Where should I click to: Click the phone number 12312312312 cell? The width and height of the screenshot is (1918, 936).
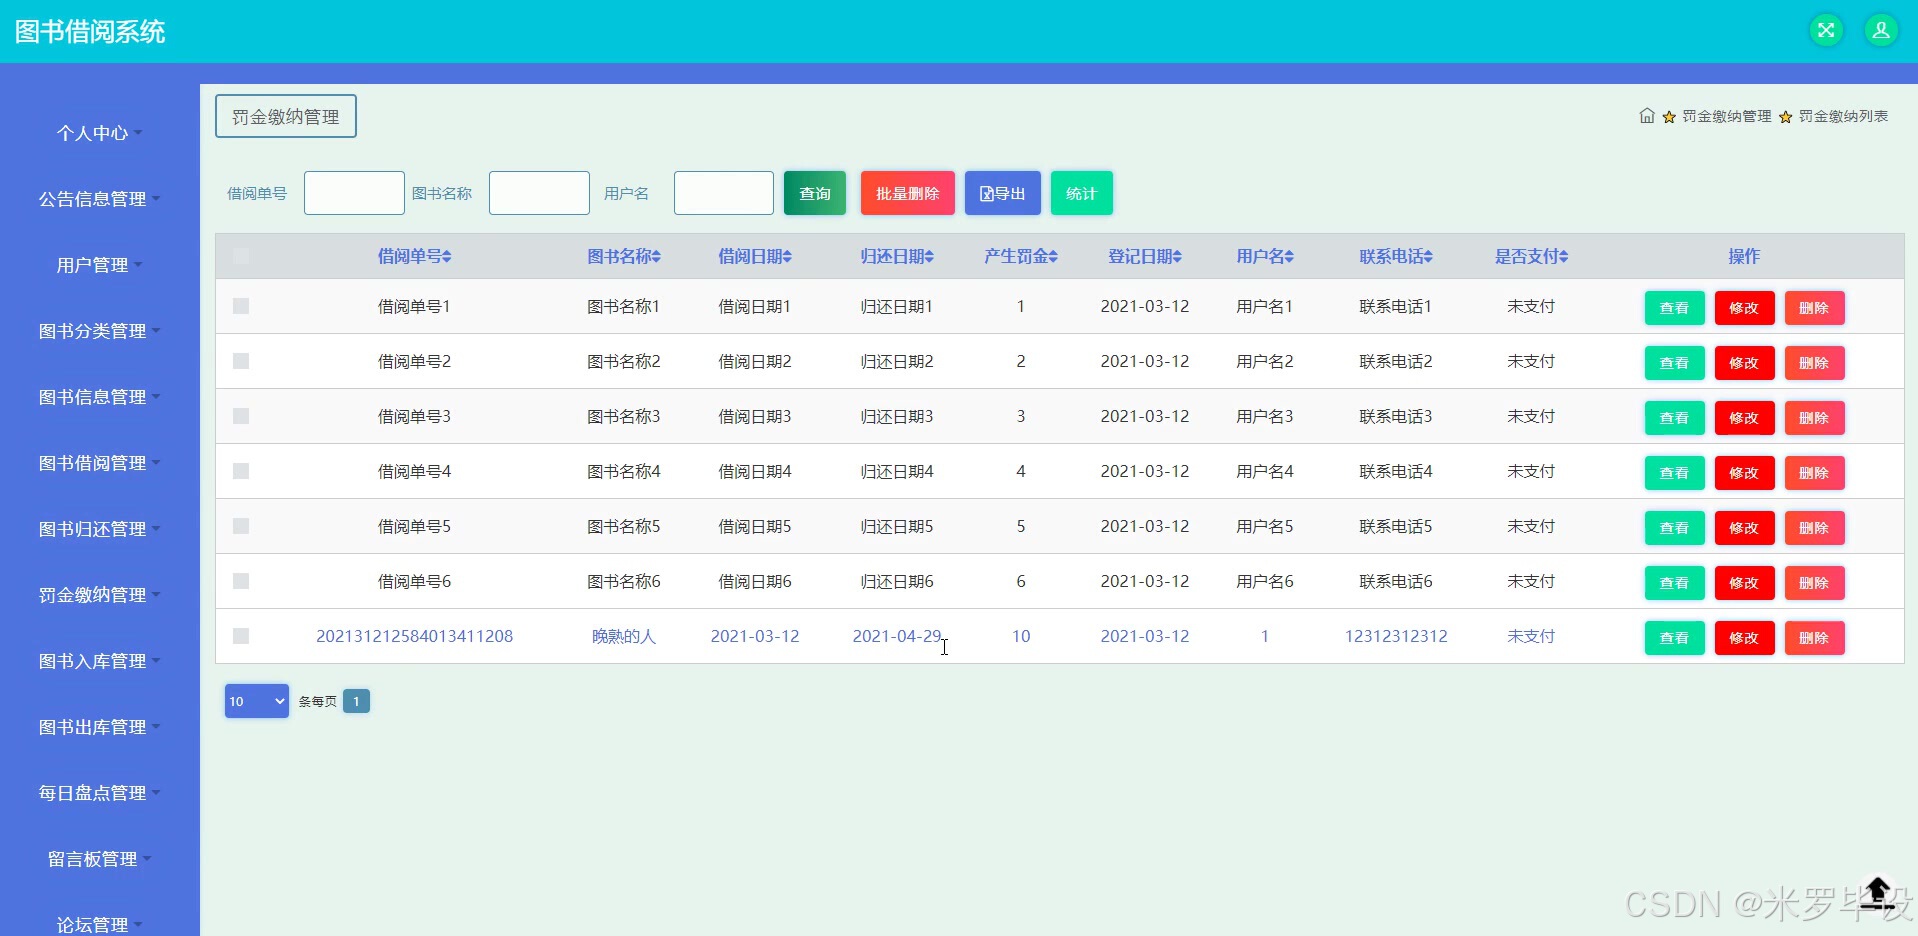click(x=1396, y=636)
